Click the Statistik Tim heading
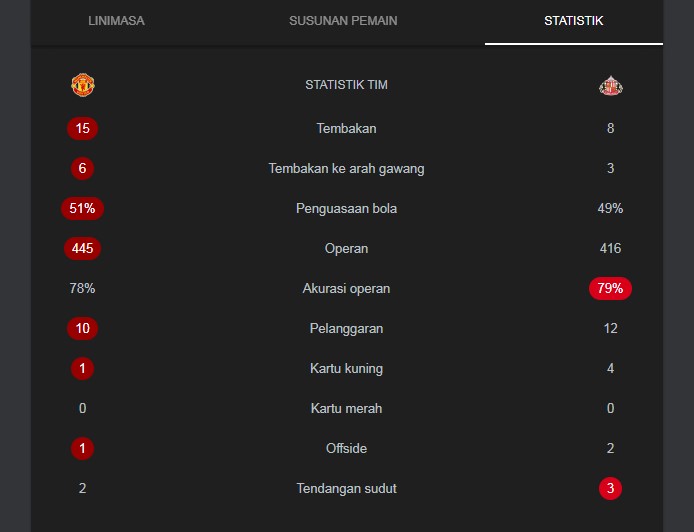Viewport: 694px width, 532px height. (346, 85)
